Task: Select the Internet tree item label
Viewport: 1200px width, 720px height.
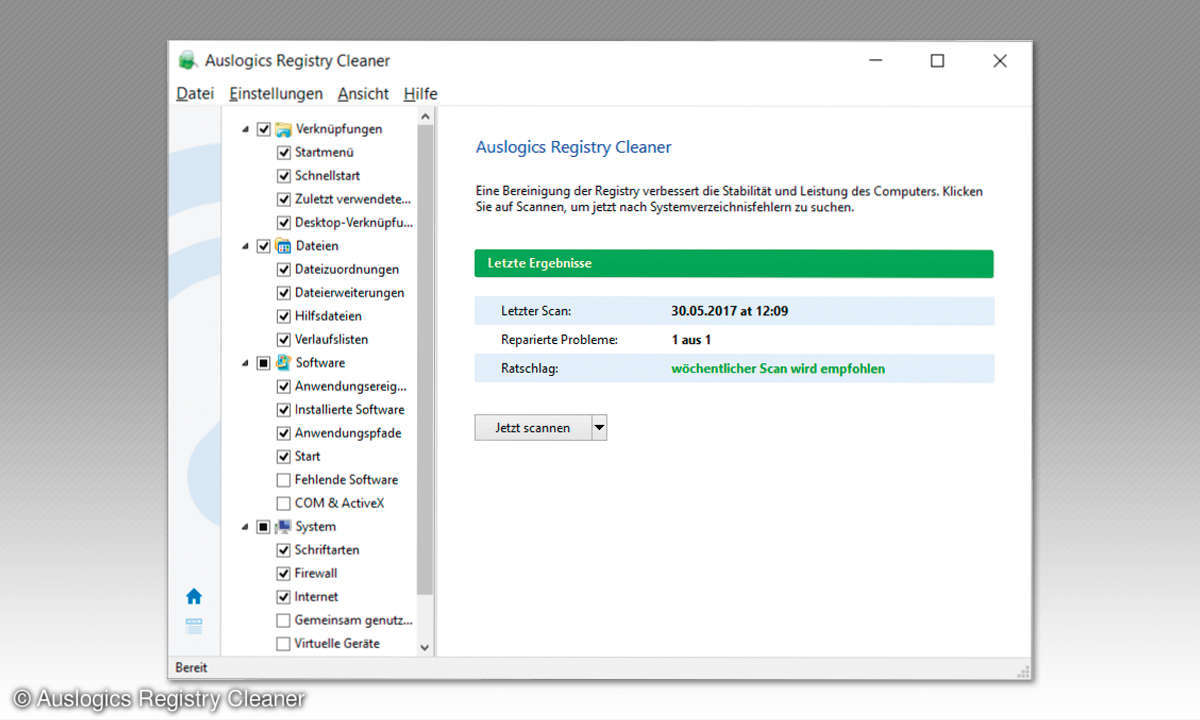Action: (x=316, y=597)
